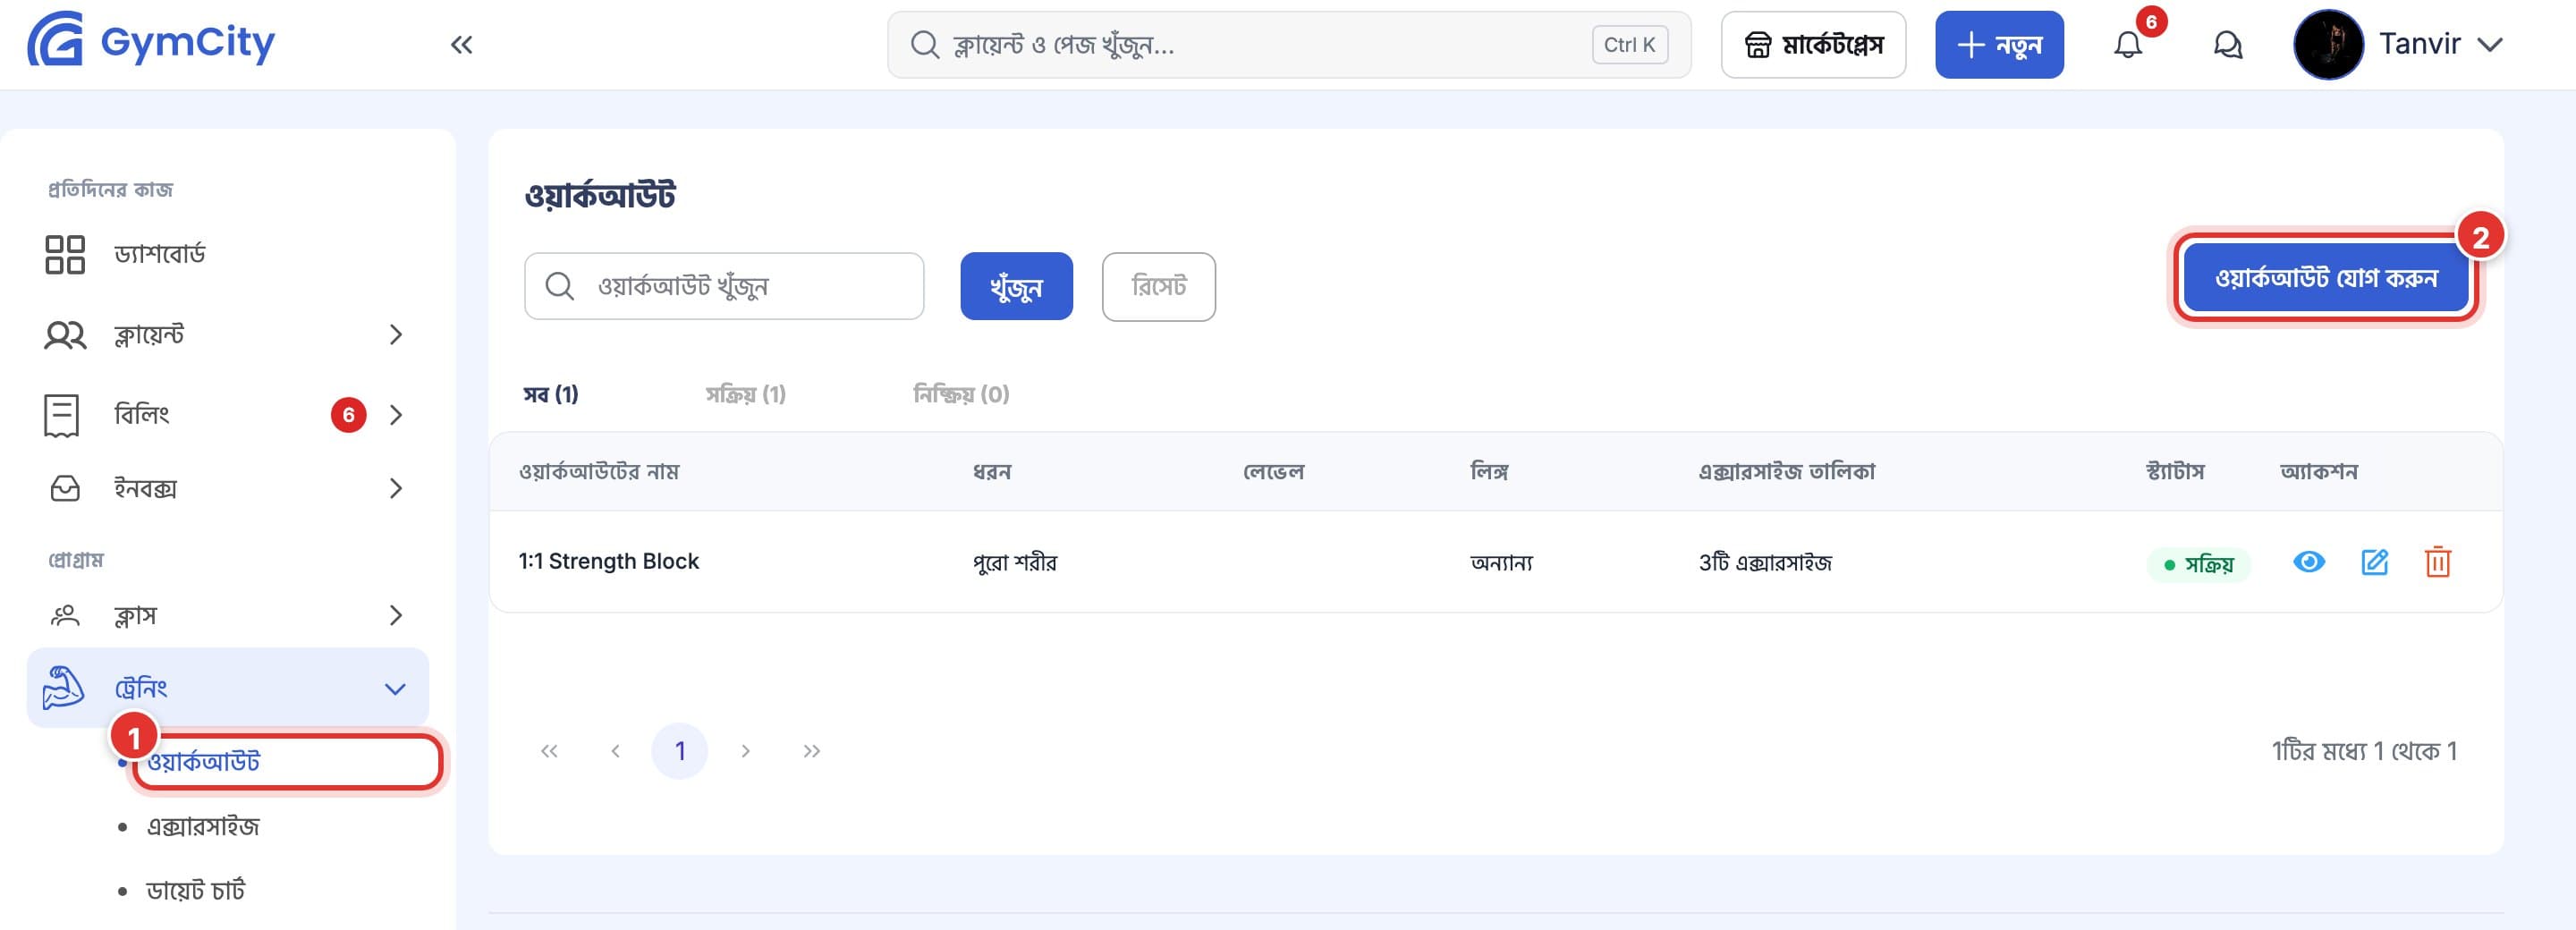Click the ক্লাস group icon

65,615
